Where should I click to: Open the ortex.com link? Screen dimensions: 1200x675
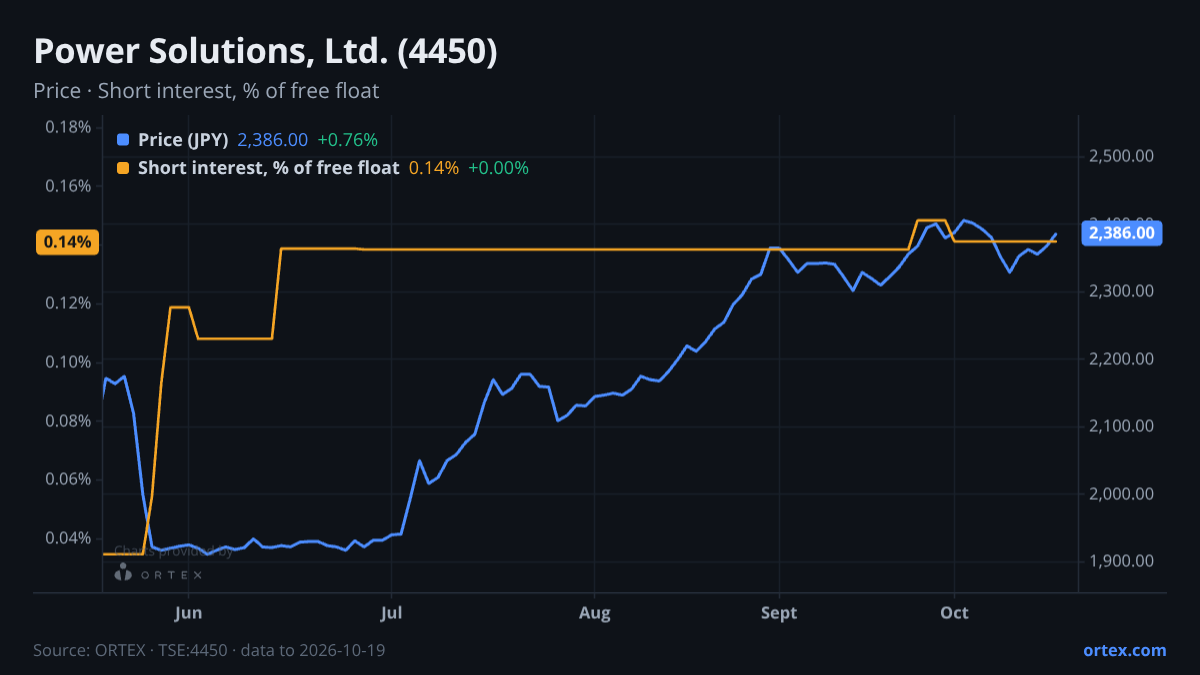click(1124, 650)
